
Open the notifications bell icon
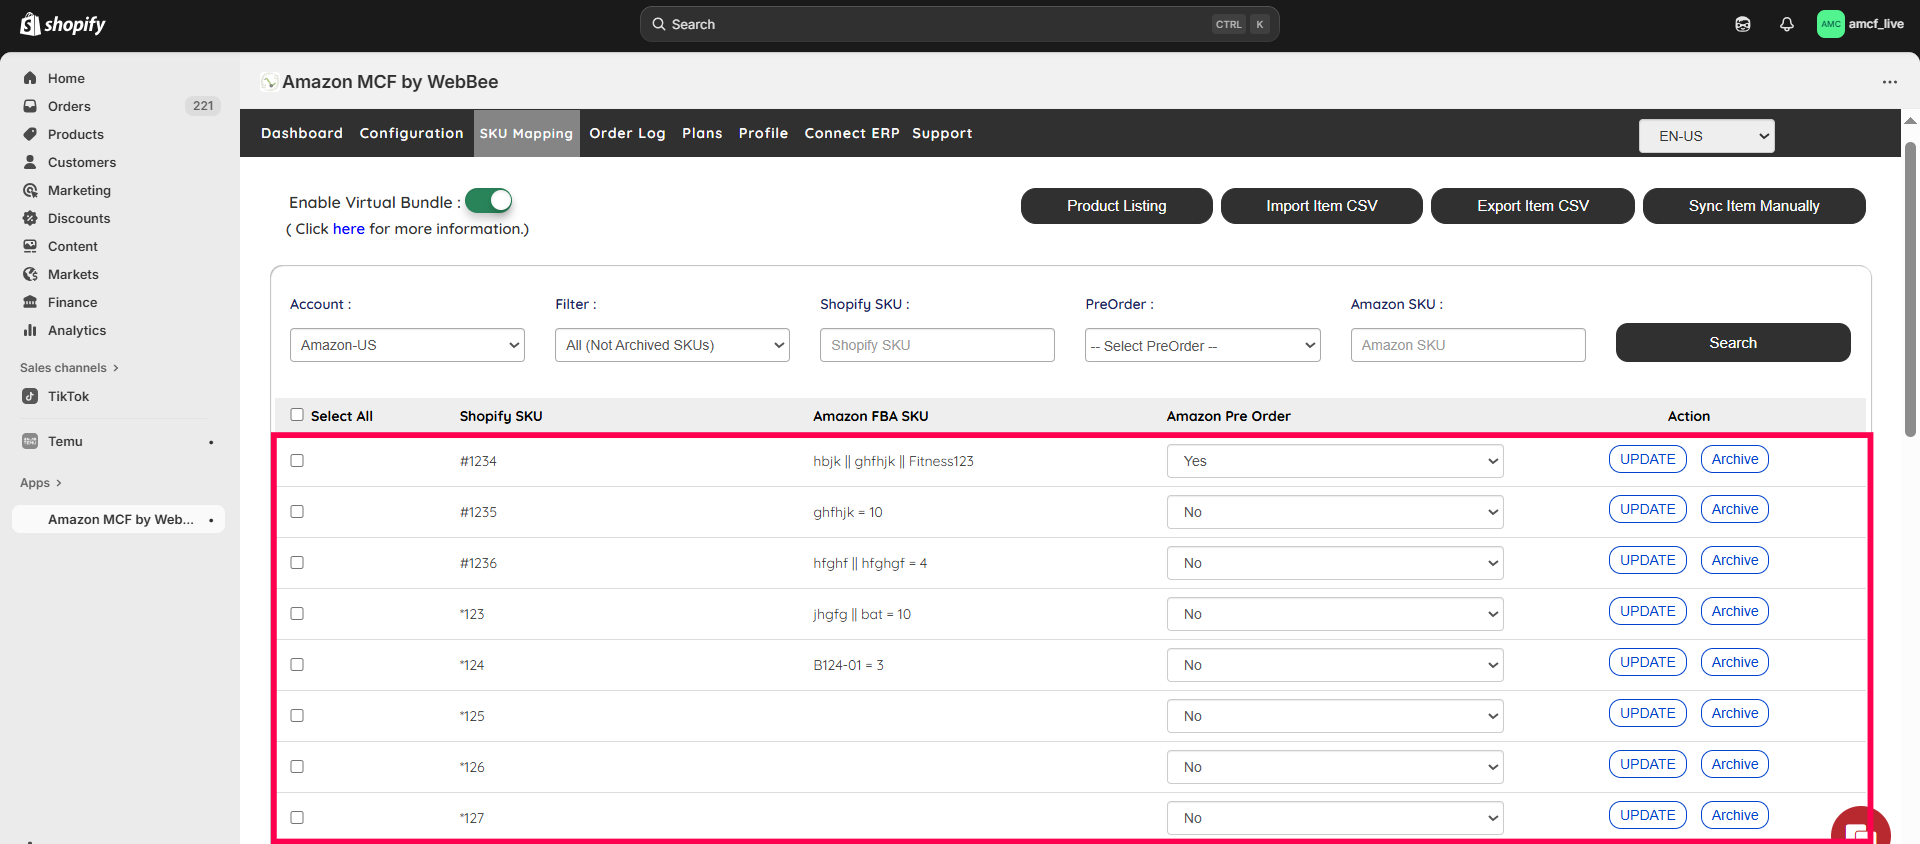[x=1786, y=24]
